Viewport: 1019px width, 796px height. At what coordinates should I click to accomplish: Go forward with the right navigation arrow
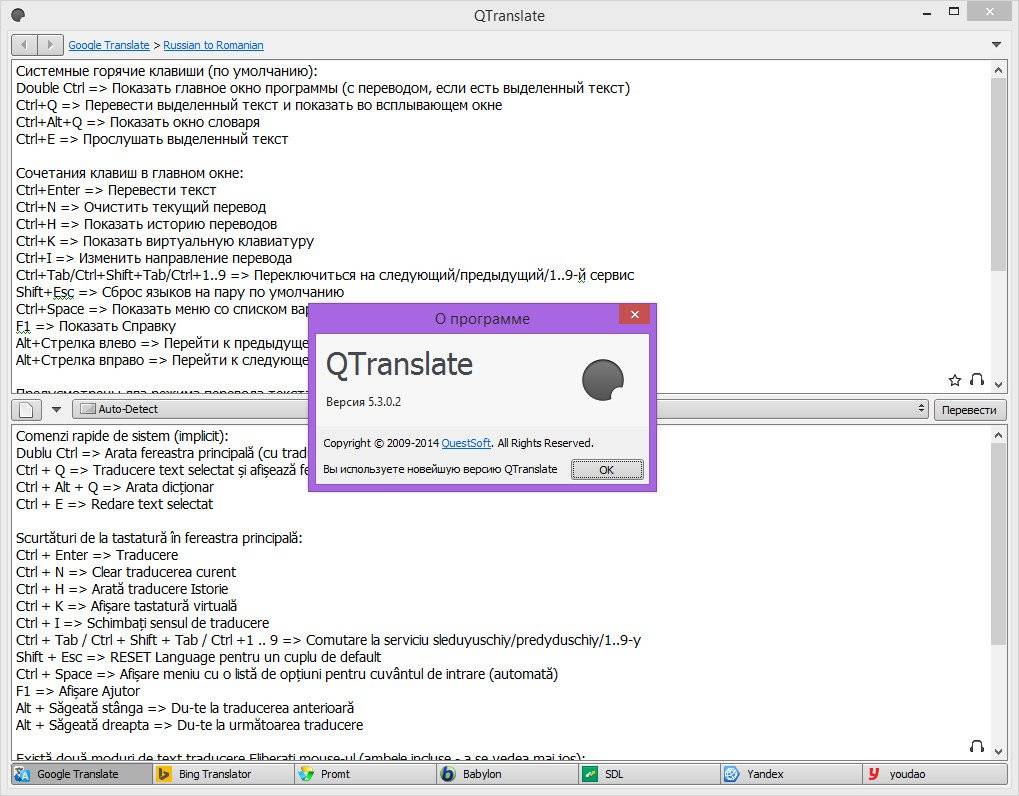tap(50, 45)
